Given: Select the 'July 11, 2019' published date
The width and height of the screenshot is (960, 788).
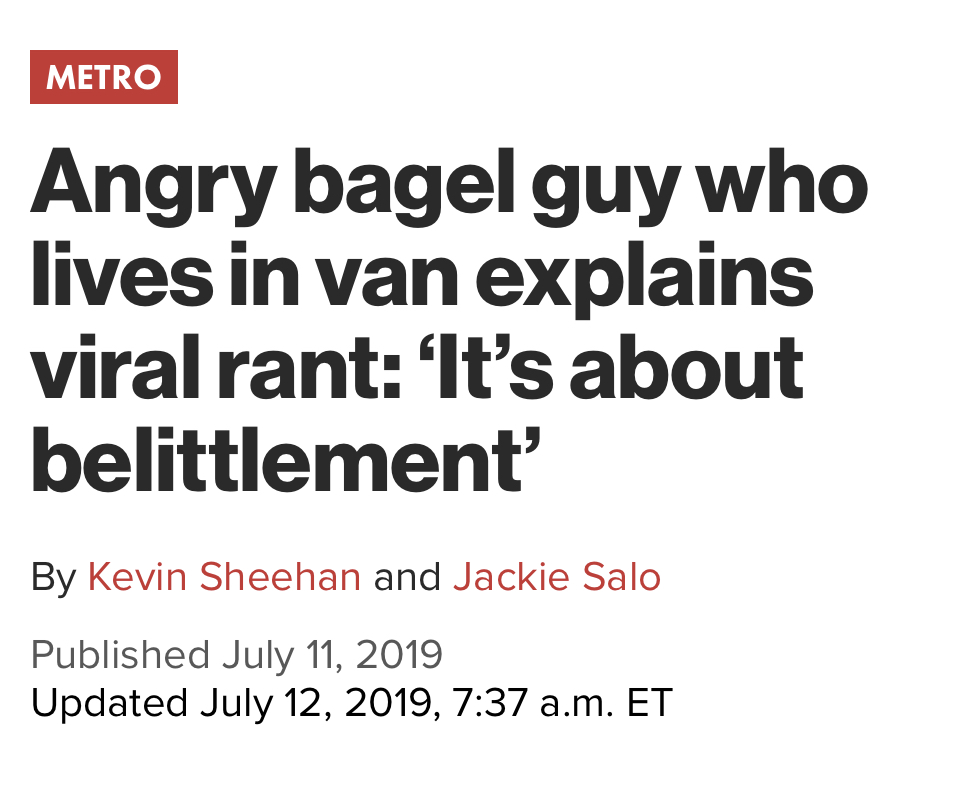Looking at the screenshot, I should (332, 655).
